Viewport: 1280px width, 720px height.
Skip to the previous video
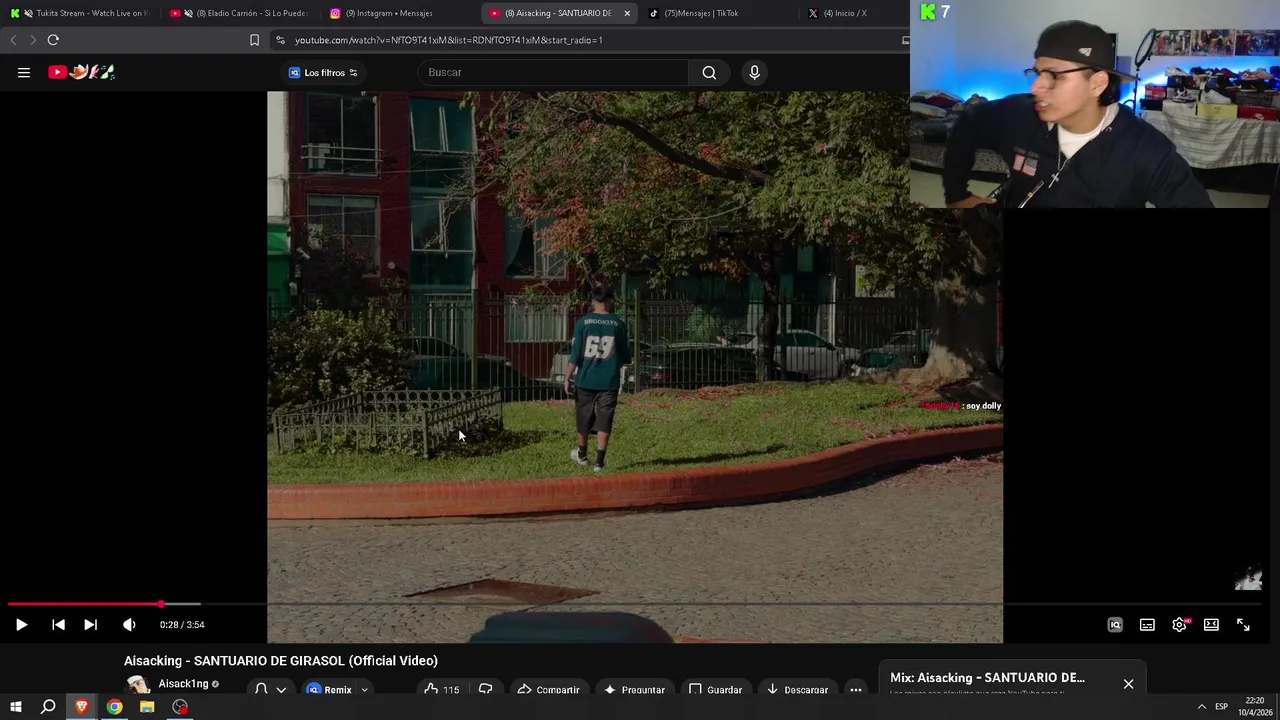point(58,624)
